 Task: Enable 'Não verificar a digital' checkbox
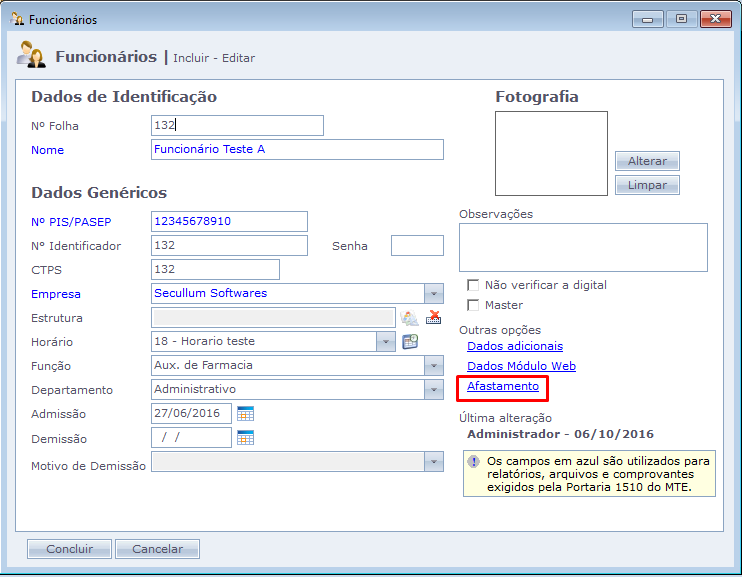coord(473,285)
